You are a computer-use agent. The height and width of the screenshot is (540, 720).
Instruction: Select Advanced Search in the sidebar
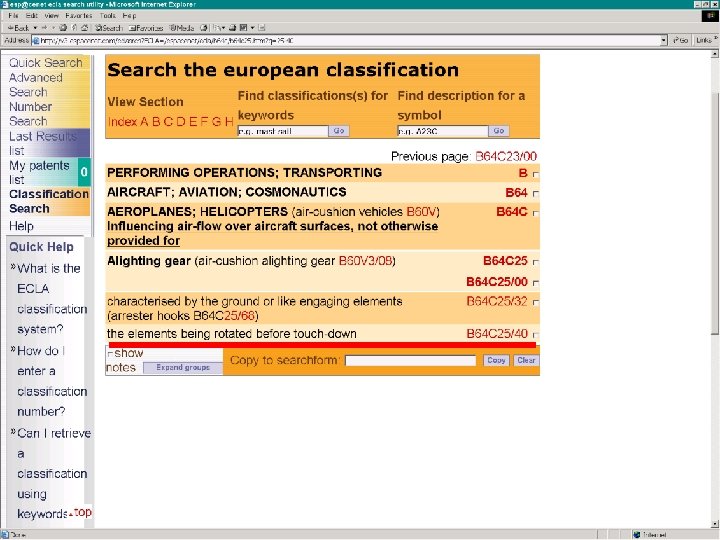click(x=35, y=85)
